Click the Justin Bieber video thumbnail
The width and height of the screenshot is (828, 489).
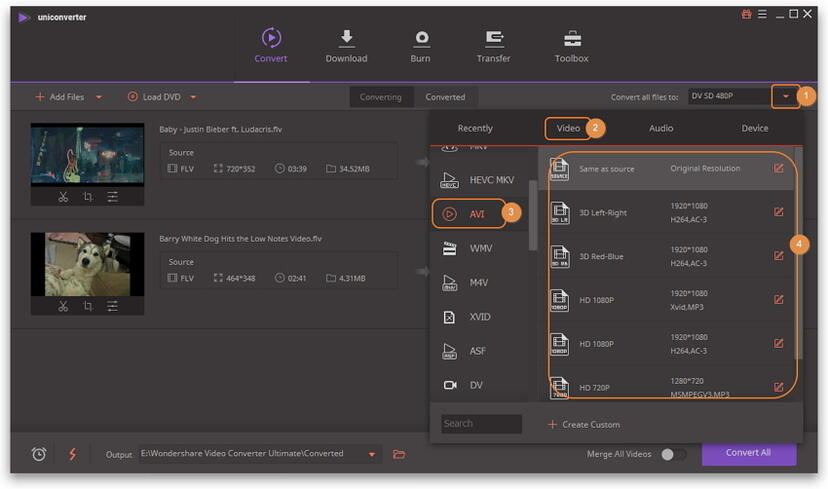point(87,155)
